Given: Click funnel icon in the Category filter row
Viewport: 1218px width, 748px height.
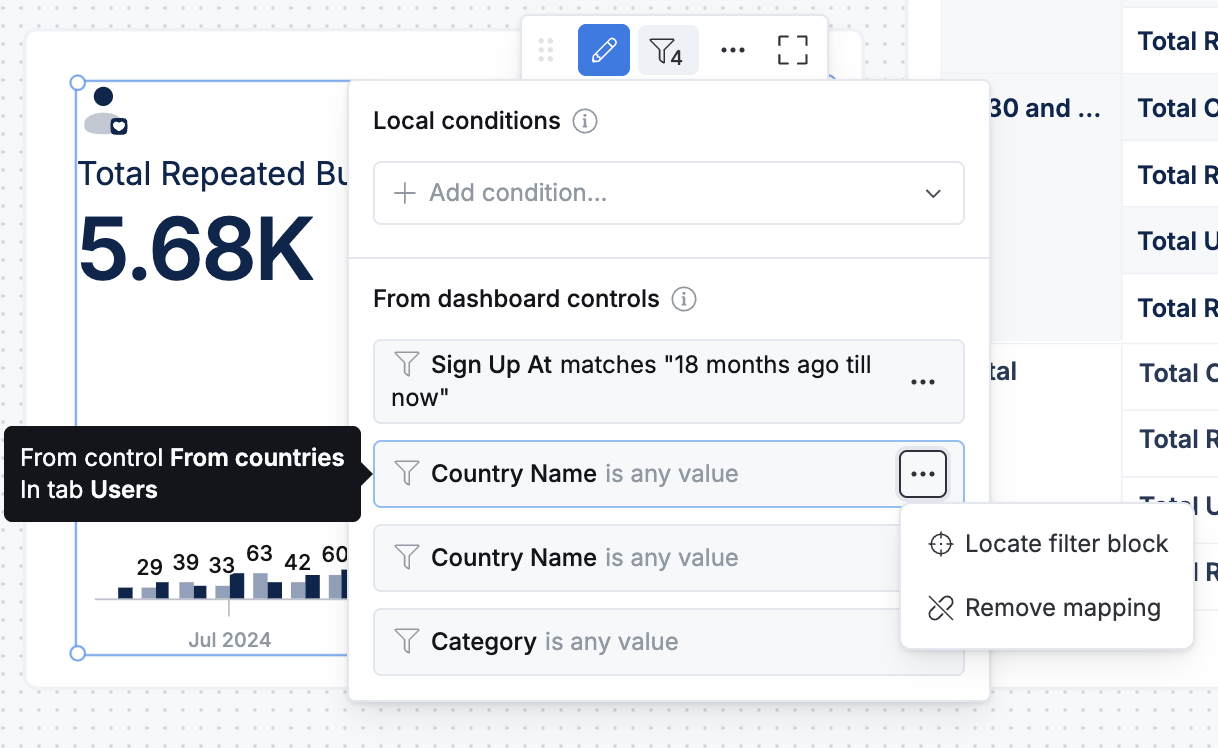Looking at the screenshot, I should coord(406,641).
